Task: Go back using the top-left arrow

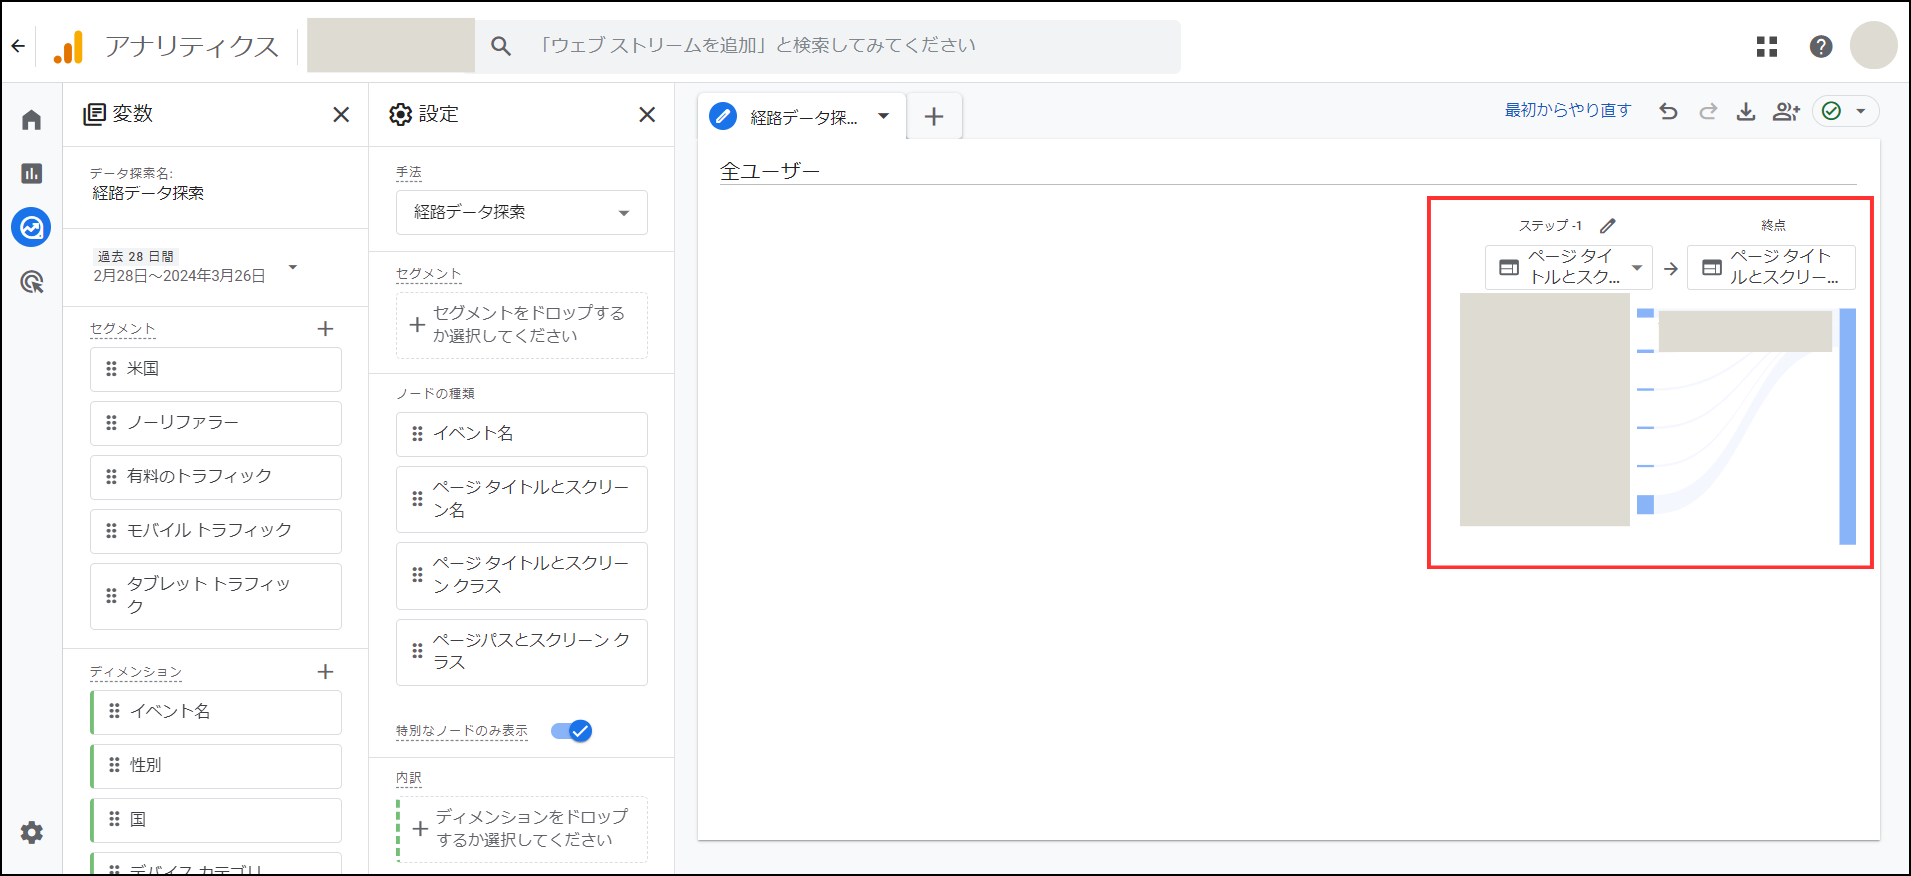Action: point(18,46)
